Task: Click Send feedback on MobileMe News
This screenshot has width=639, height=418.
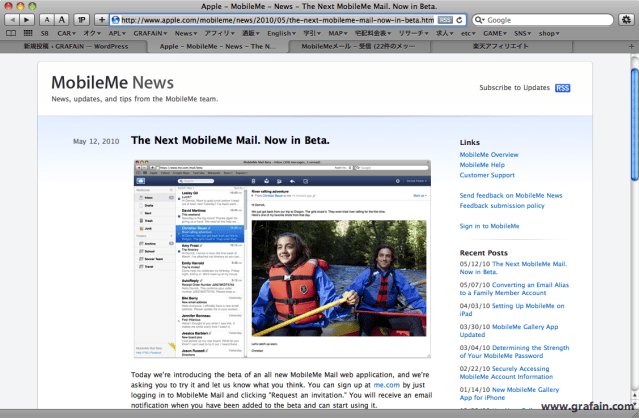Action: pyautogui.click(x=511, y=195)
